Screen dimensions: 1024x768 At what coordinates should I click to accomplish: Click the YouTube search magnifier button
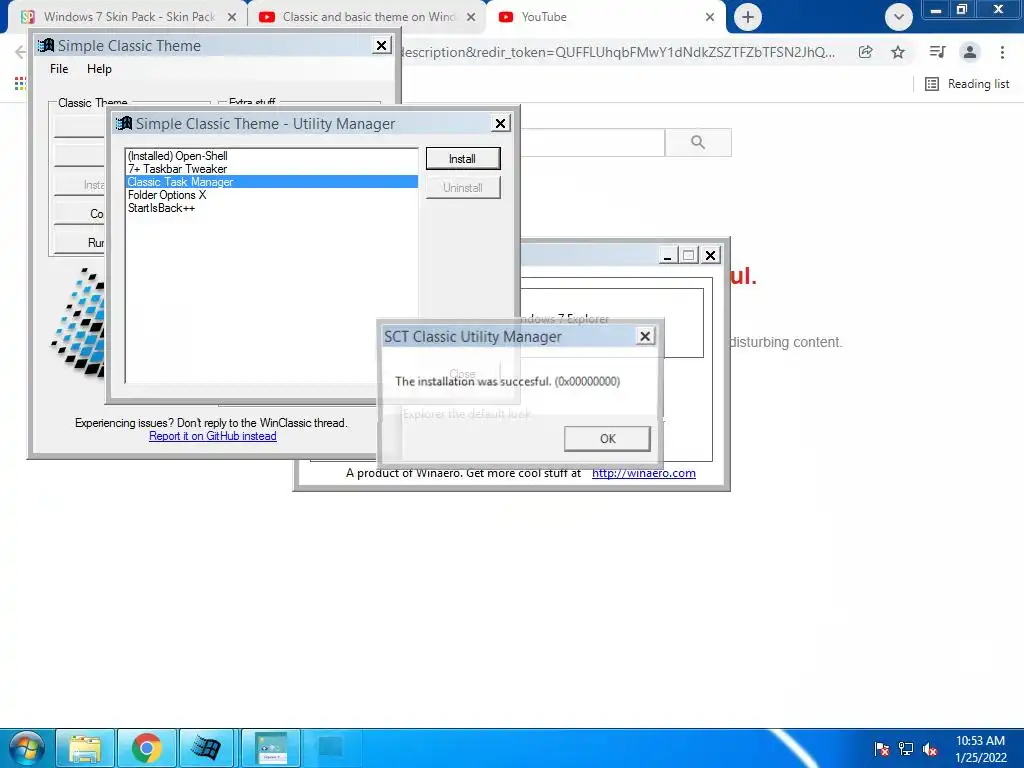[x=697, y=142]
